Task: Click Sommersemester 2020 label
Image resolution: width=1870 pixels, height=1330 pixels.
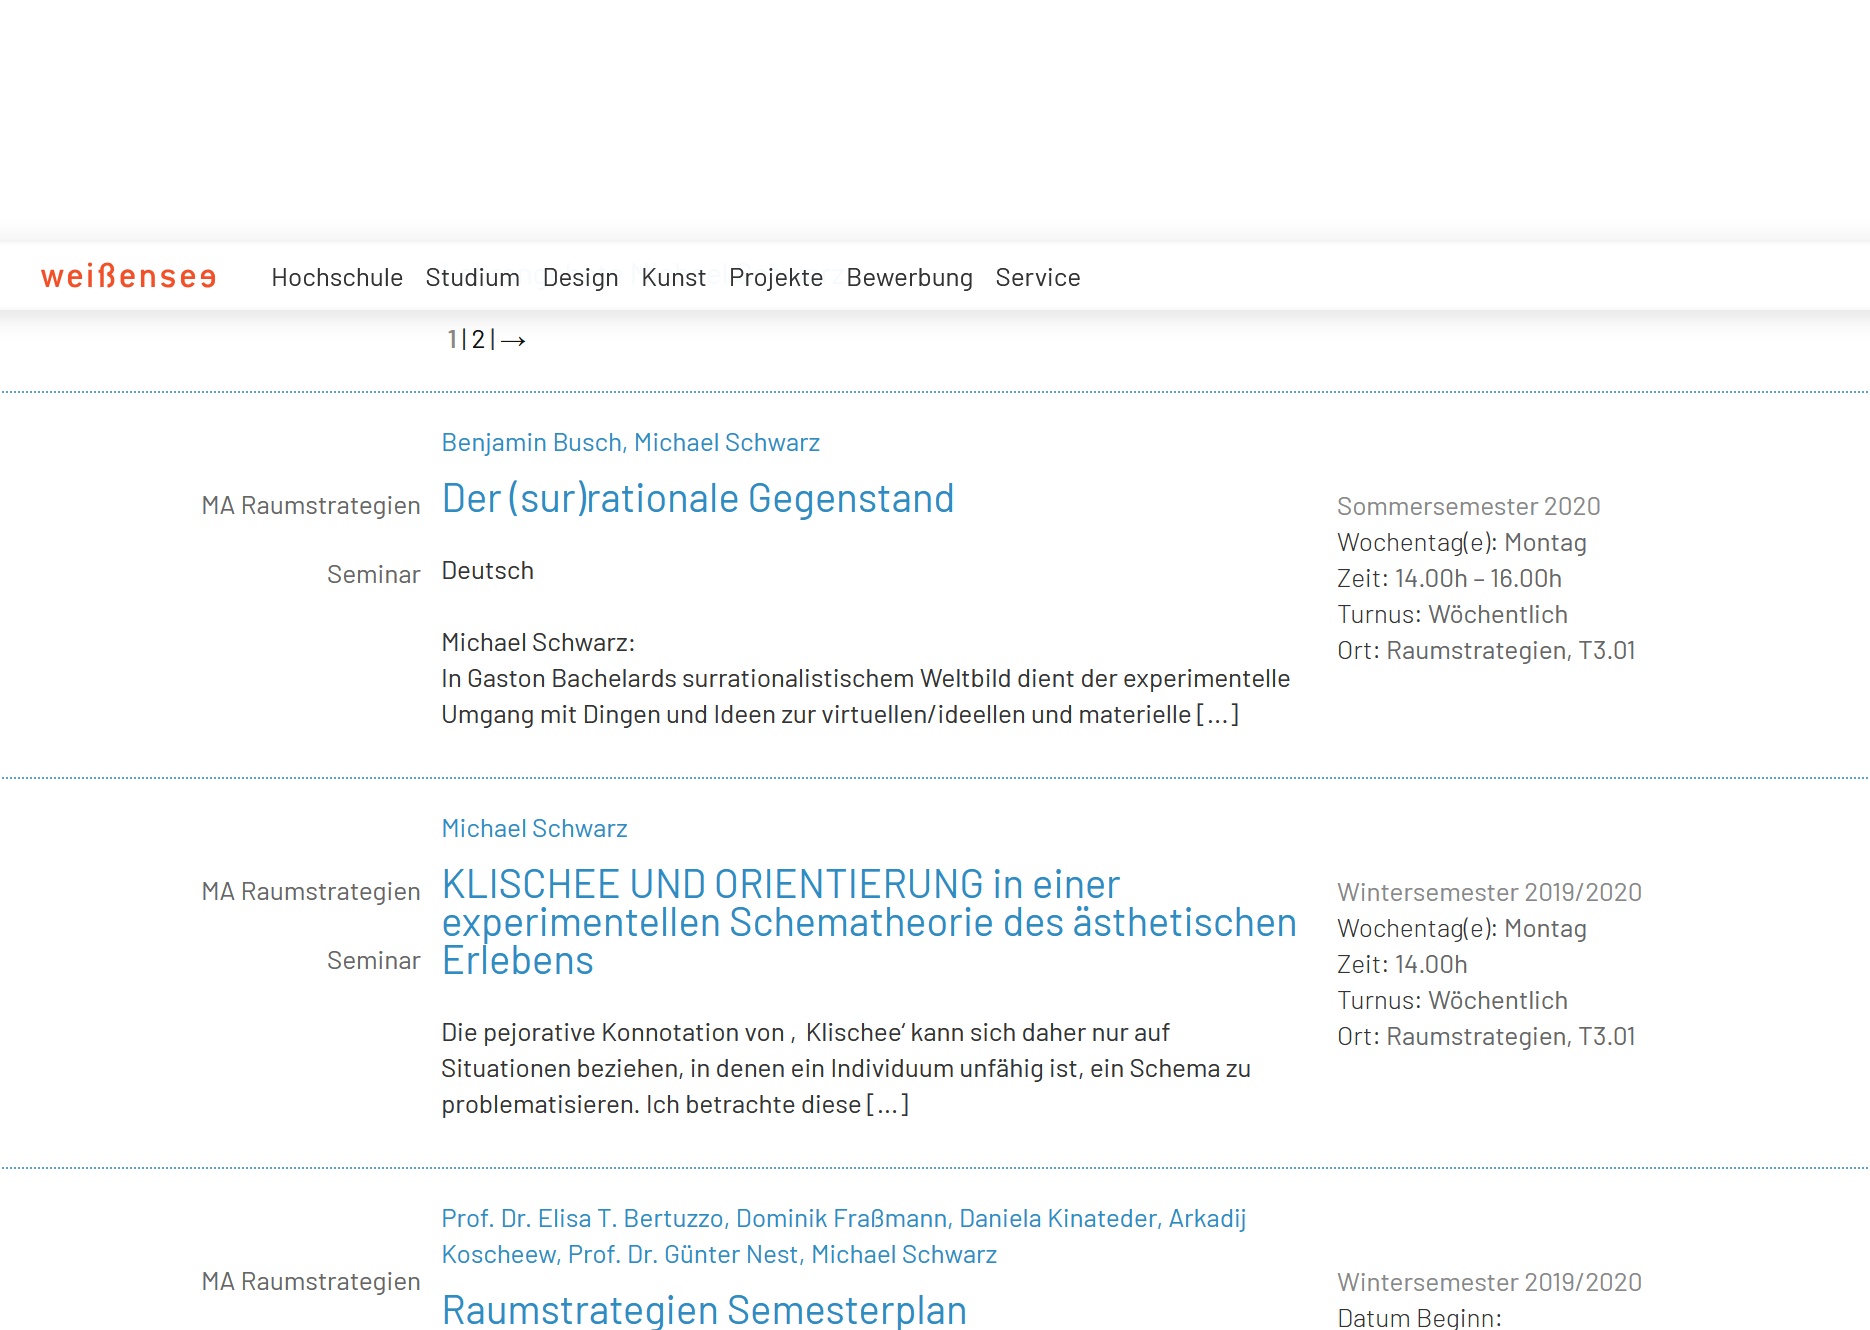Action: pyautogui.click(x=1468, y=507)
